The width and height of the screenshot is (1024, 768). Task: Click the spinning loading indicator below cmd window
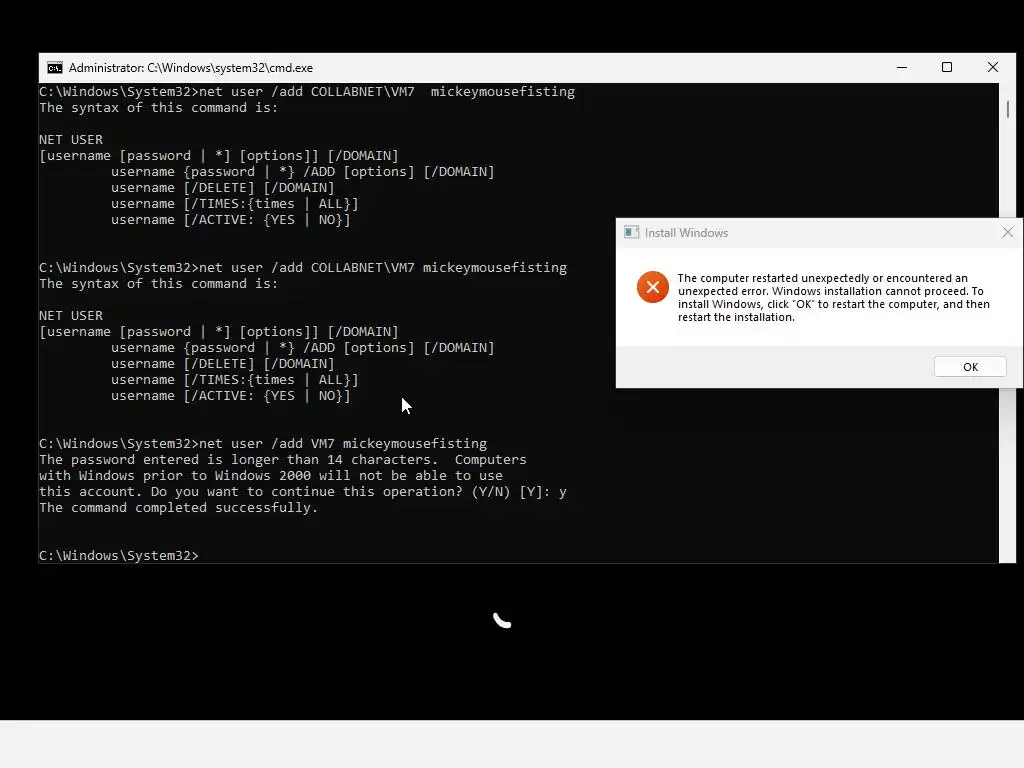coord(502,620)
